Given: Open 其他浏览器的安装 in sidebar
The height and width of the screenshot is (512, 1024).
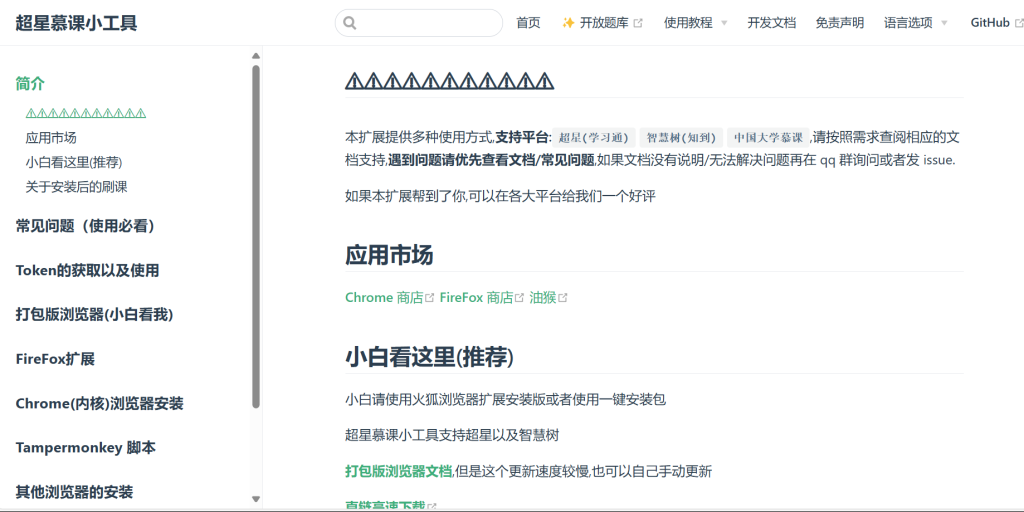Looking at the screenshot, I should pos(74,491).
